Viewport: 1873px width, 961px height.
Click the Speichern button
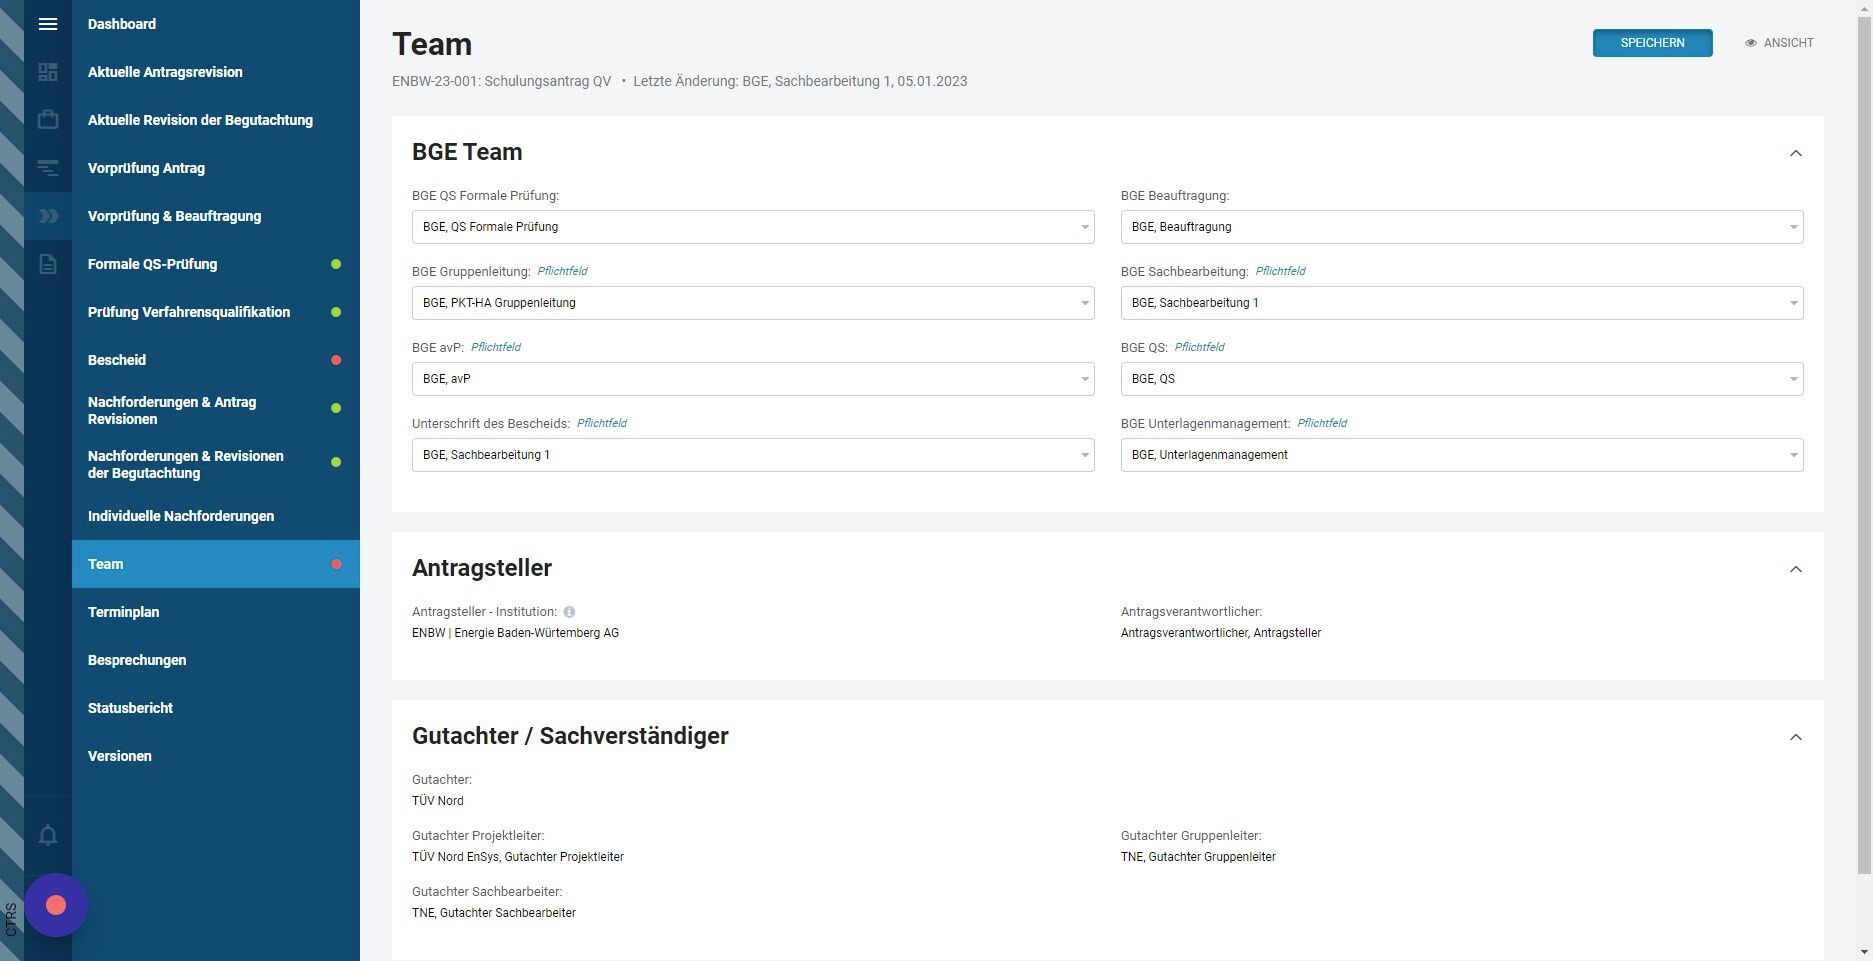1652,43
